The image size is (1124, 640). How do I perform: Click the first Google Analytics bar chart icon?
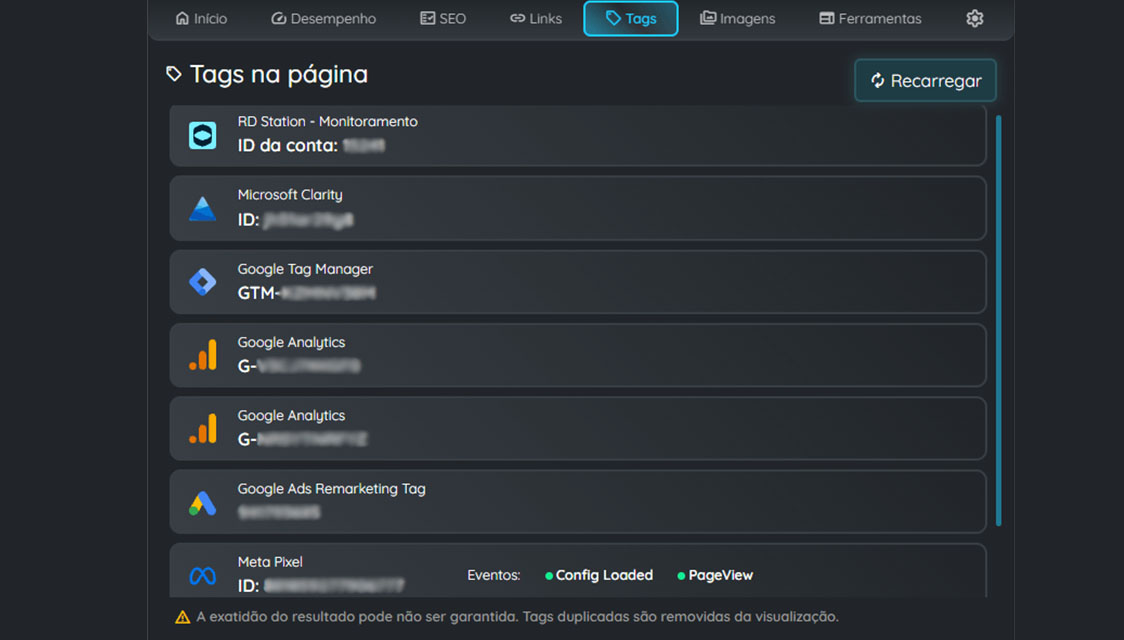click(x=203, y=355)
